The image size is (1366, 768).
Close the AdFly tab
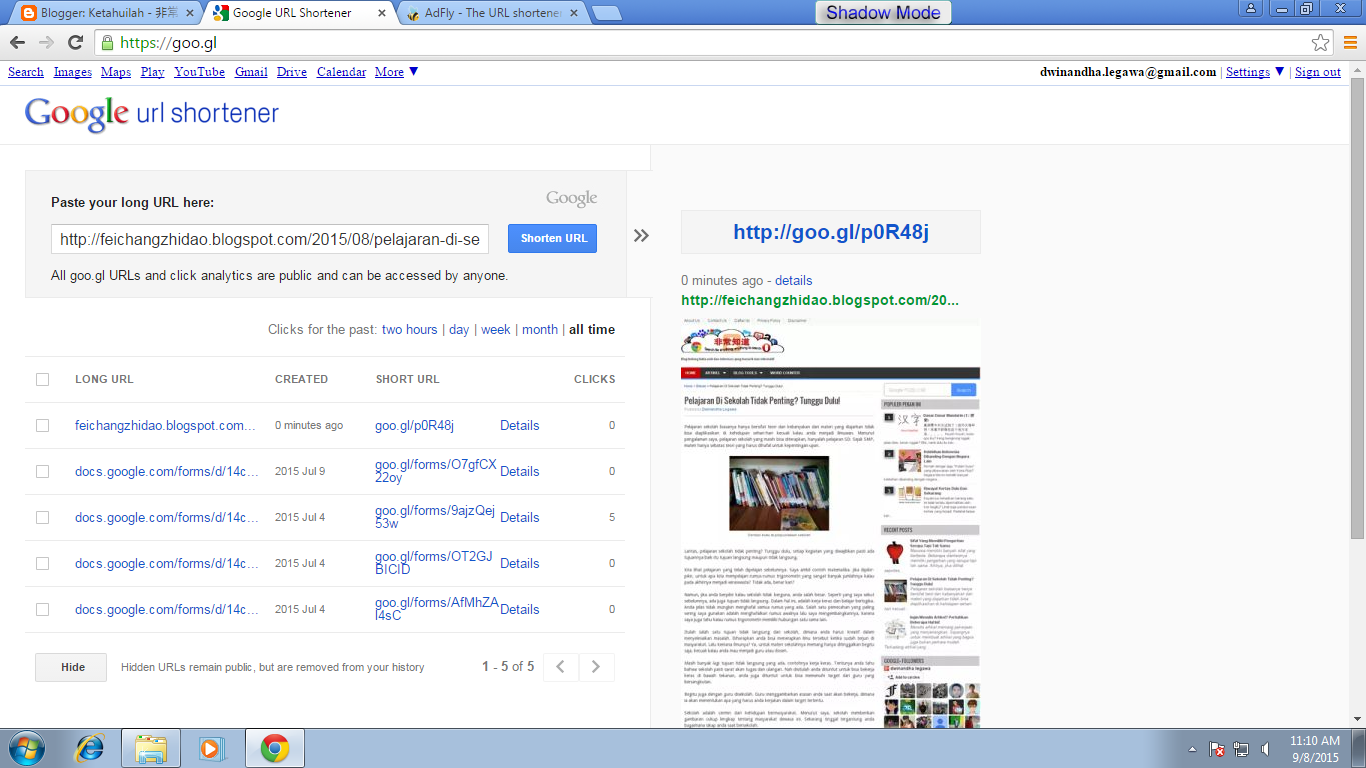pos(572,13)
